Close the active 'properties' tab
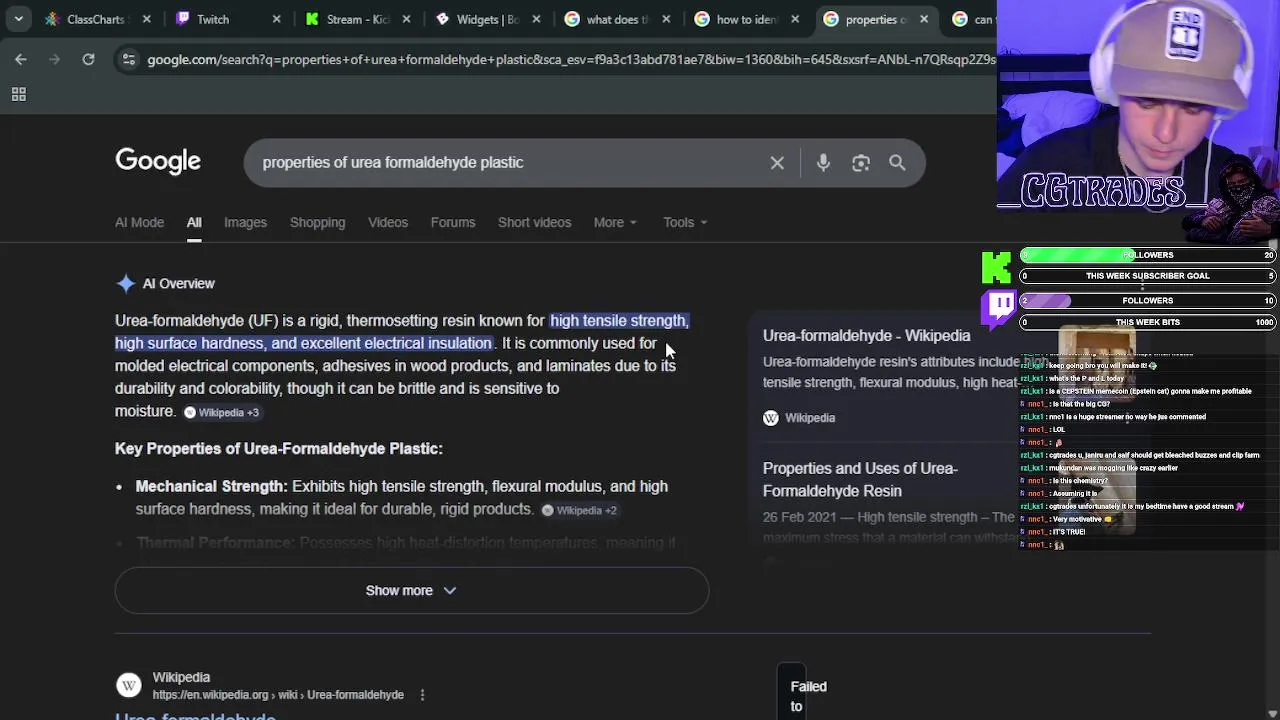The image size is (1280, 720). [x=924, y=19]
